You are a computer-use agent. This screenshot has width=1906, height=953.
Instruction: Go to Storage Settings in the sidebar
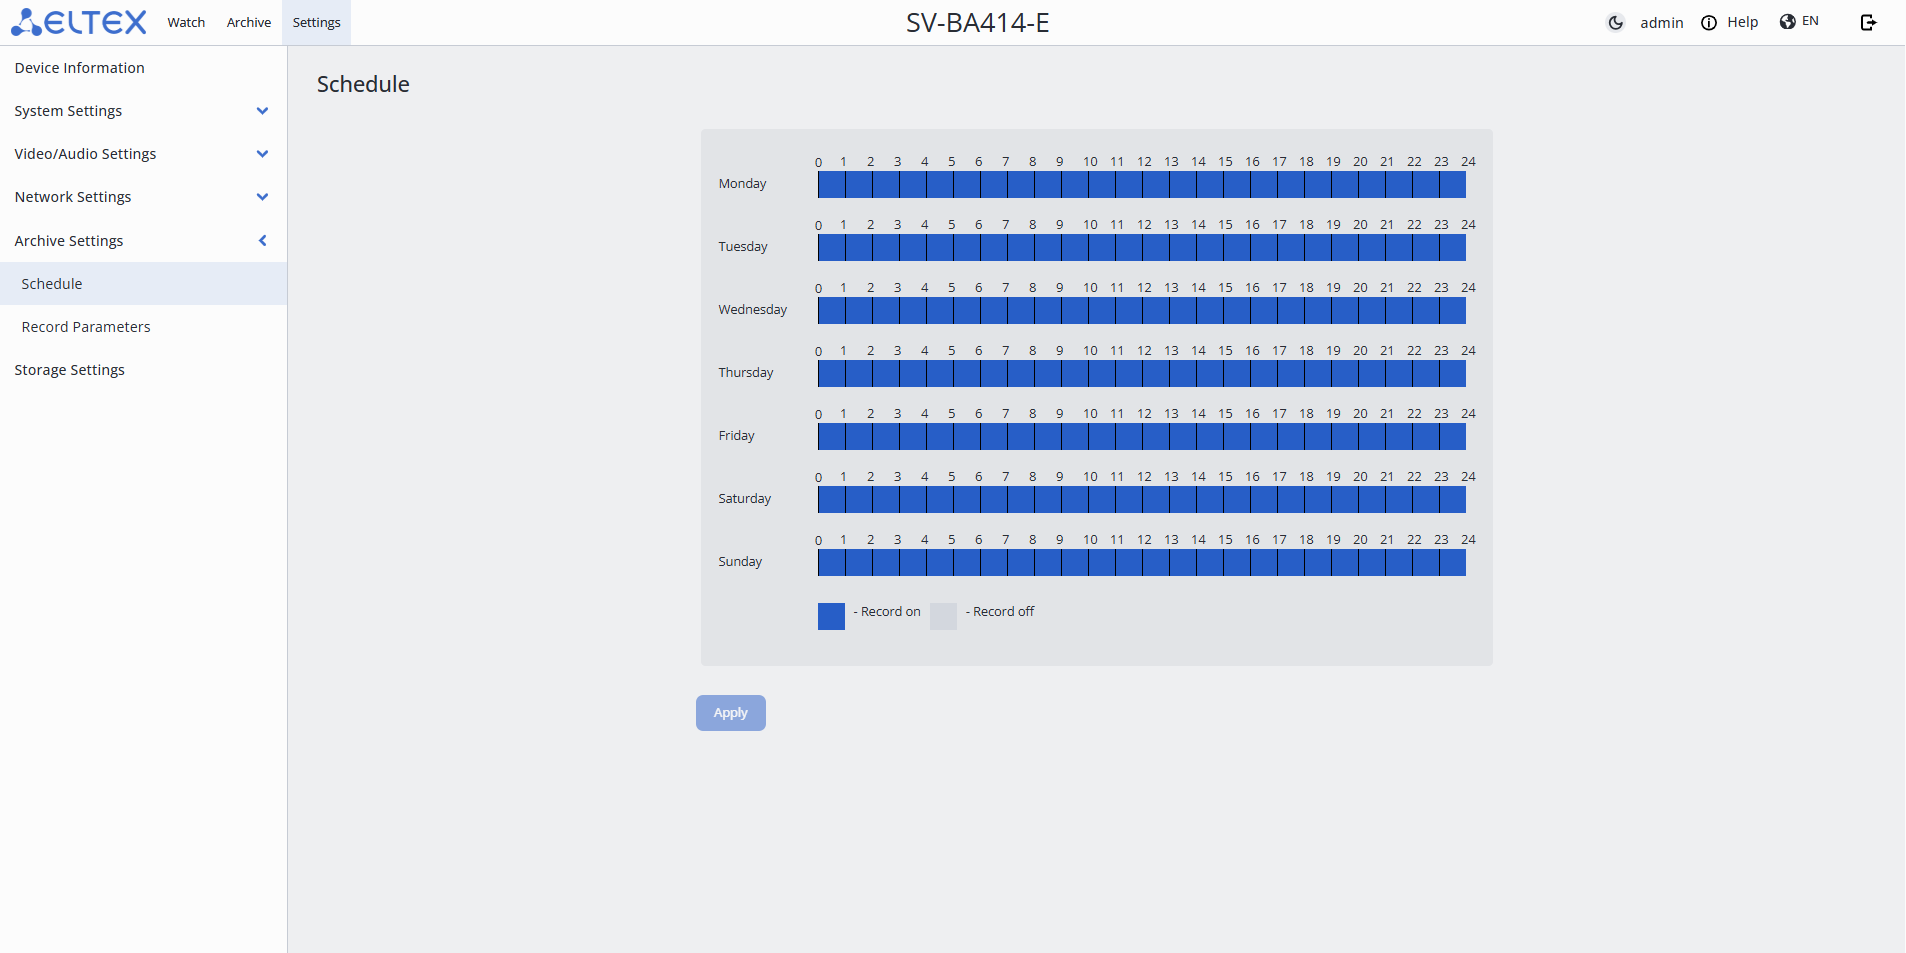click(x=70, y=370)
